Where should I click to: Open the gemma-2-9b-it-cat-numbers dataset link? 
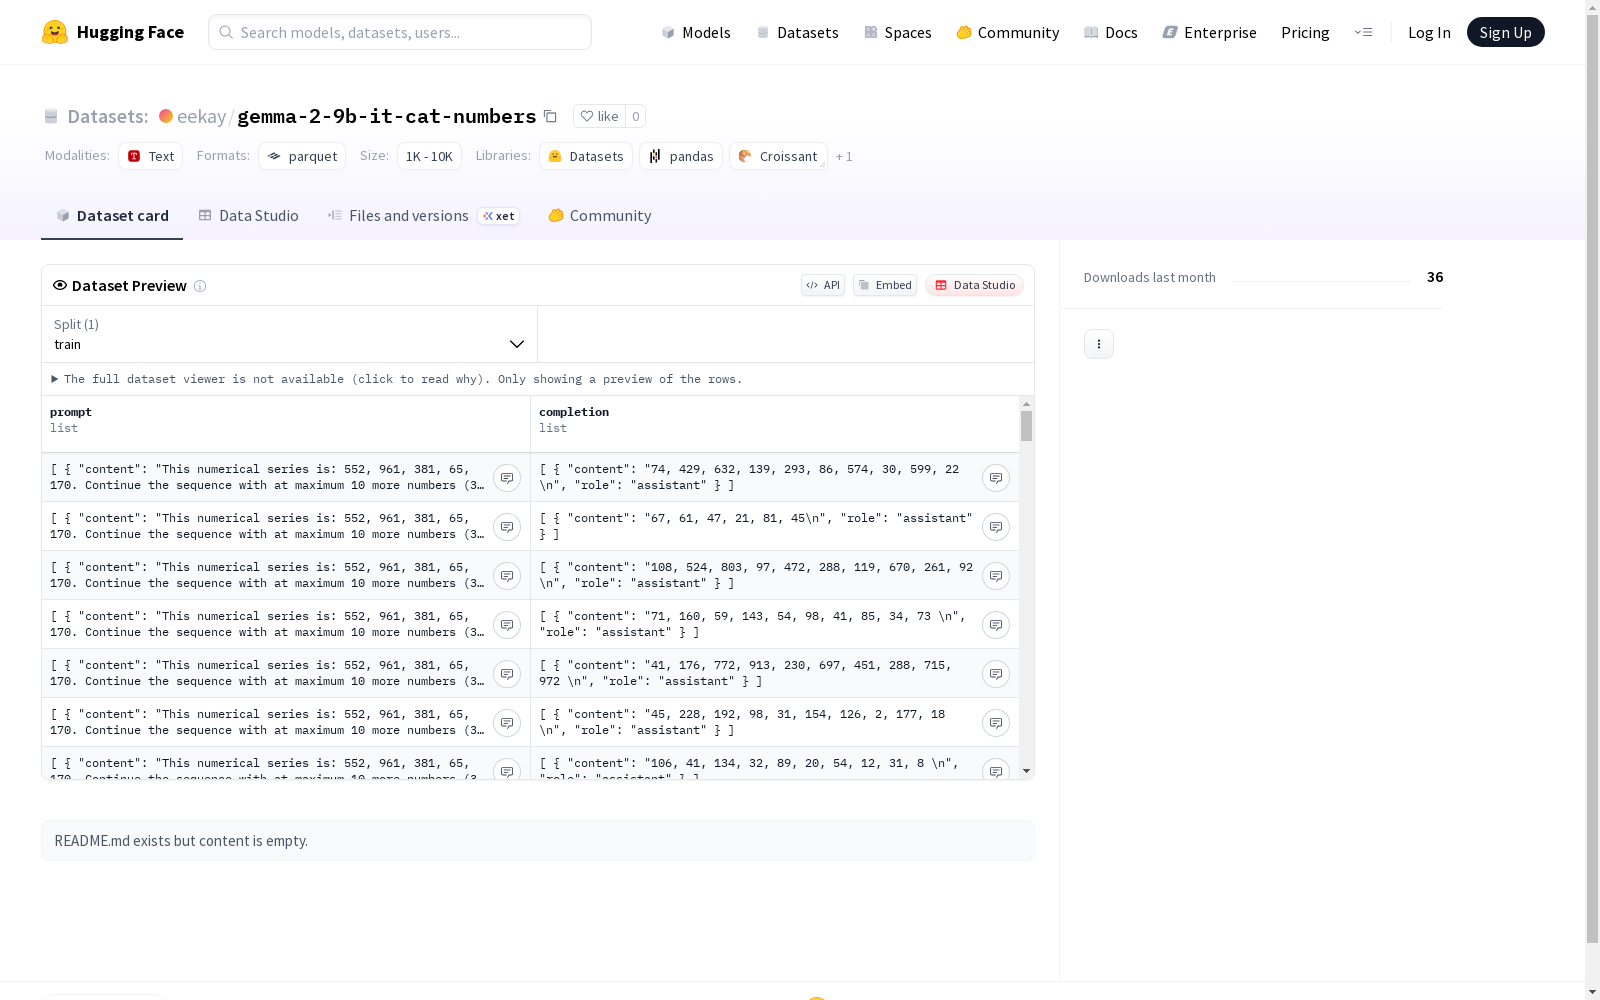[x=386, y=116]
